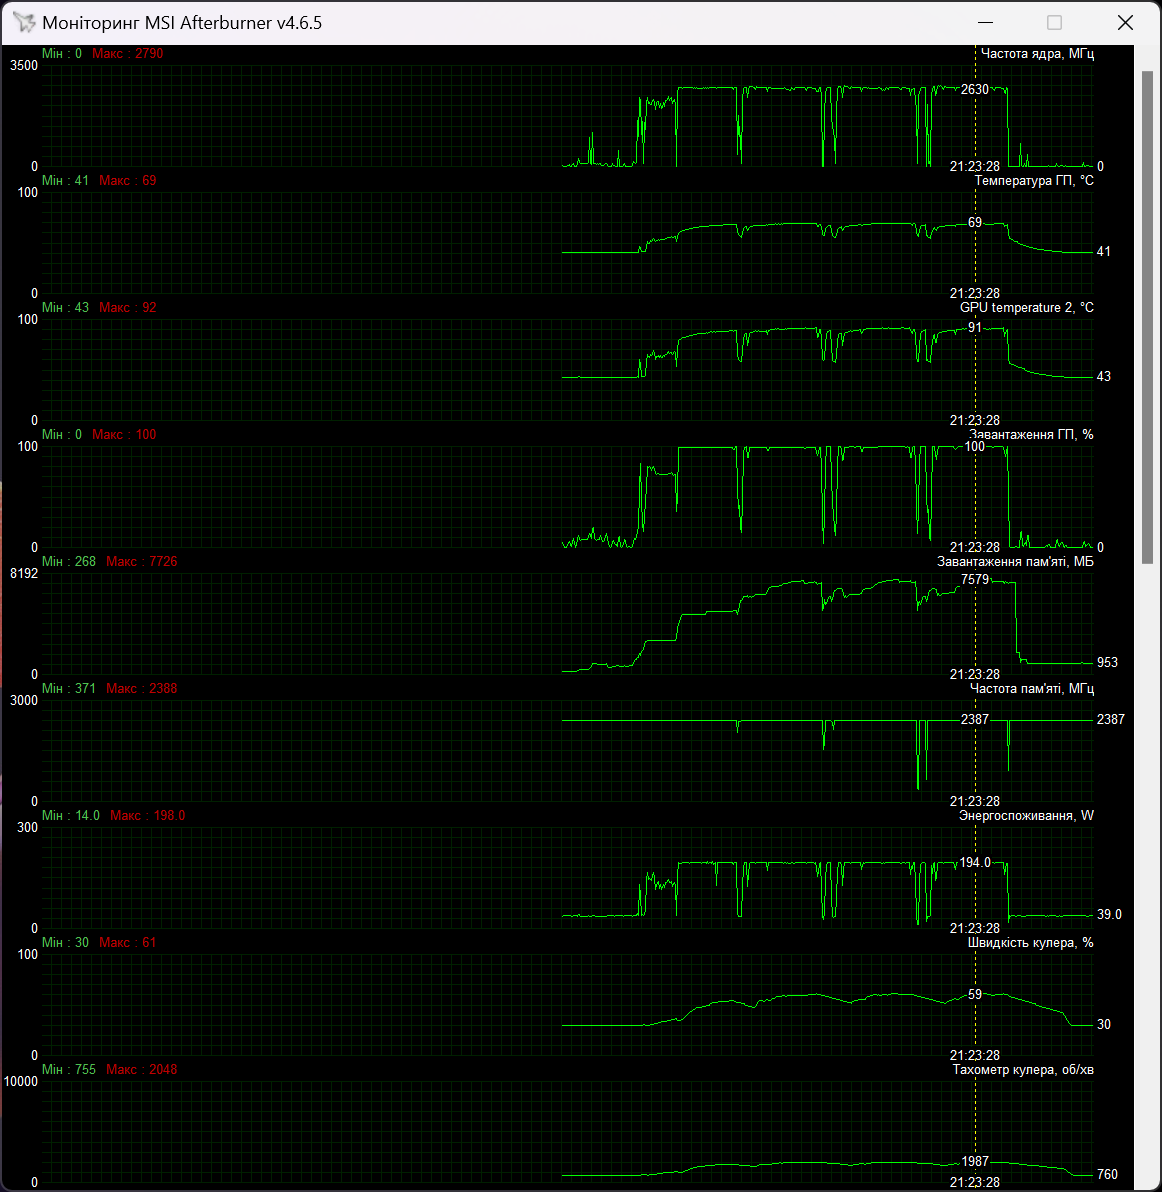This screenshot has width=1162, height=1192.
Task: Minimize the Afterburner monitoring window
Action: click(x=985, y=23)
